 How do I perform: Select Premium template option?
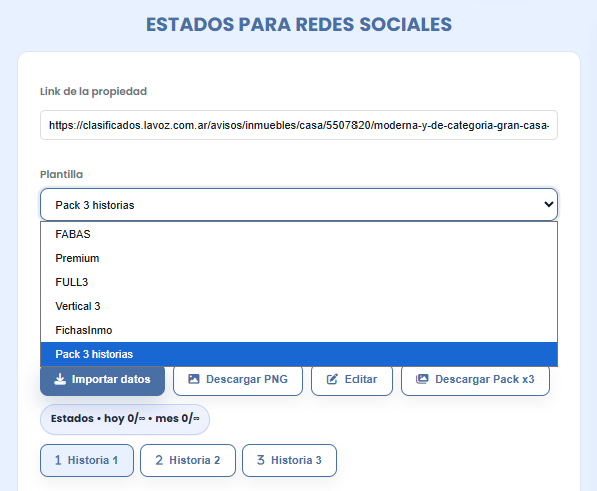299,258
